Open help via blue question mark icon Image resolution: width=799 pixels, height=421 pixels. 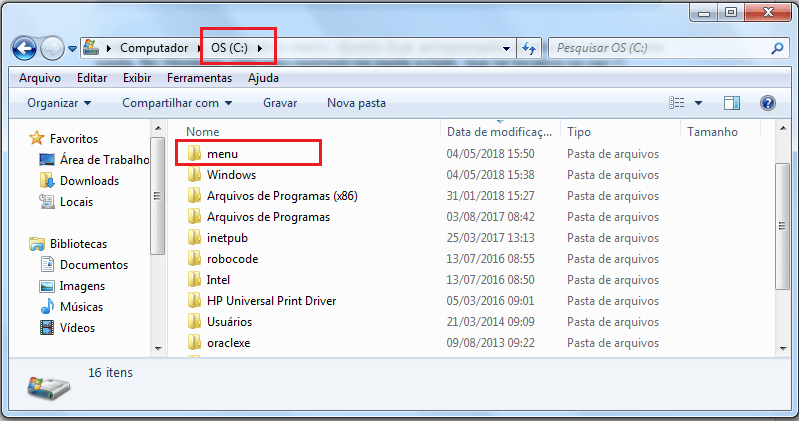768,103
